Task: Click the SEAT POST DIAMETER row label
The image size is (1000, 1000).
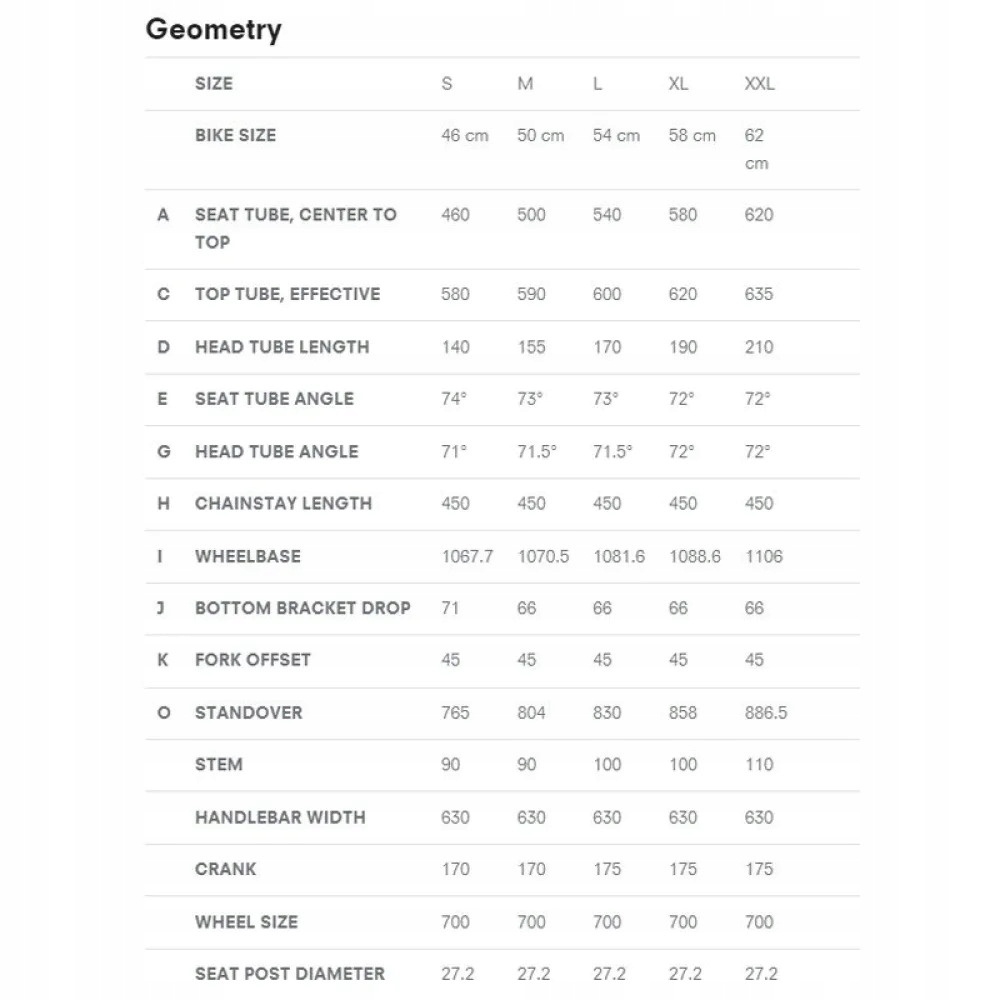Action: 289,973
